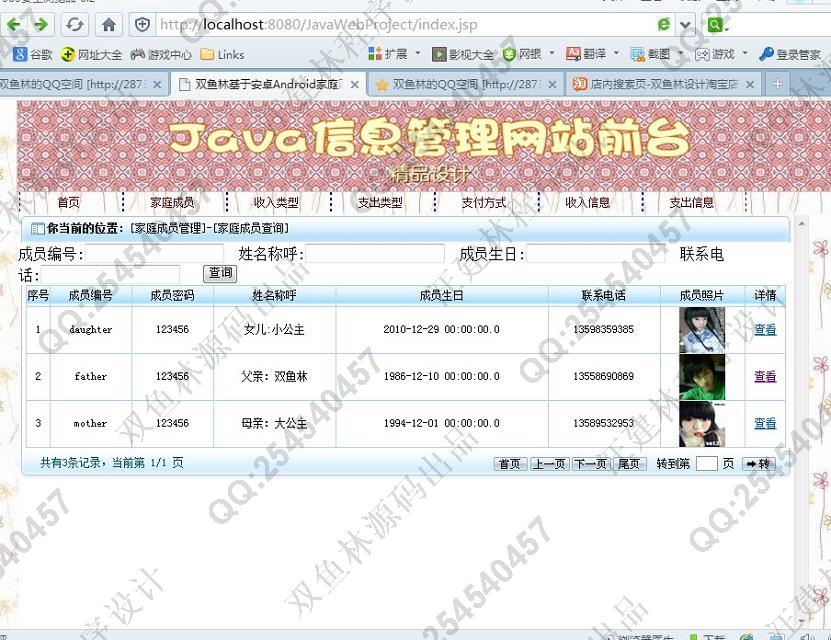Open the 谷歌 bookmark

pyautogui.click(x=33, y=54)
